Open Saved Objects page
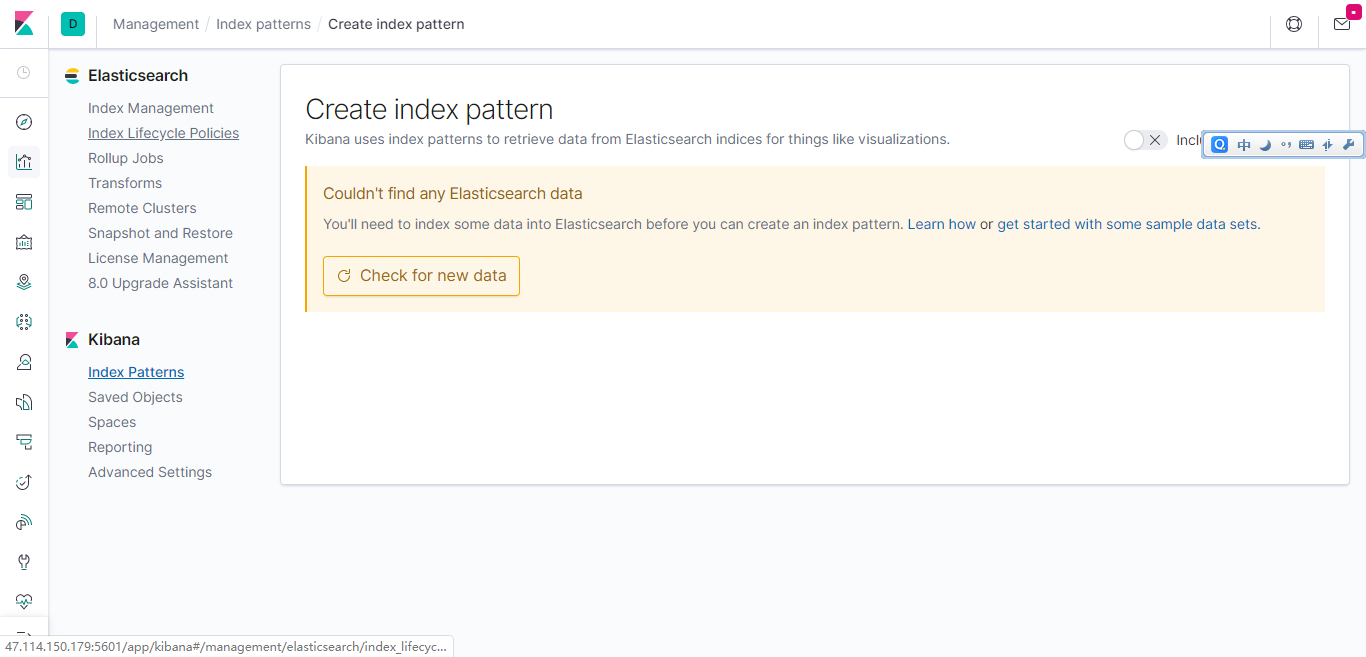Viewport: 1366px width, 657px height. (135, 397)
